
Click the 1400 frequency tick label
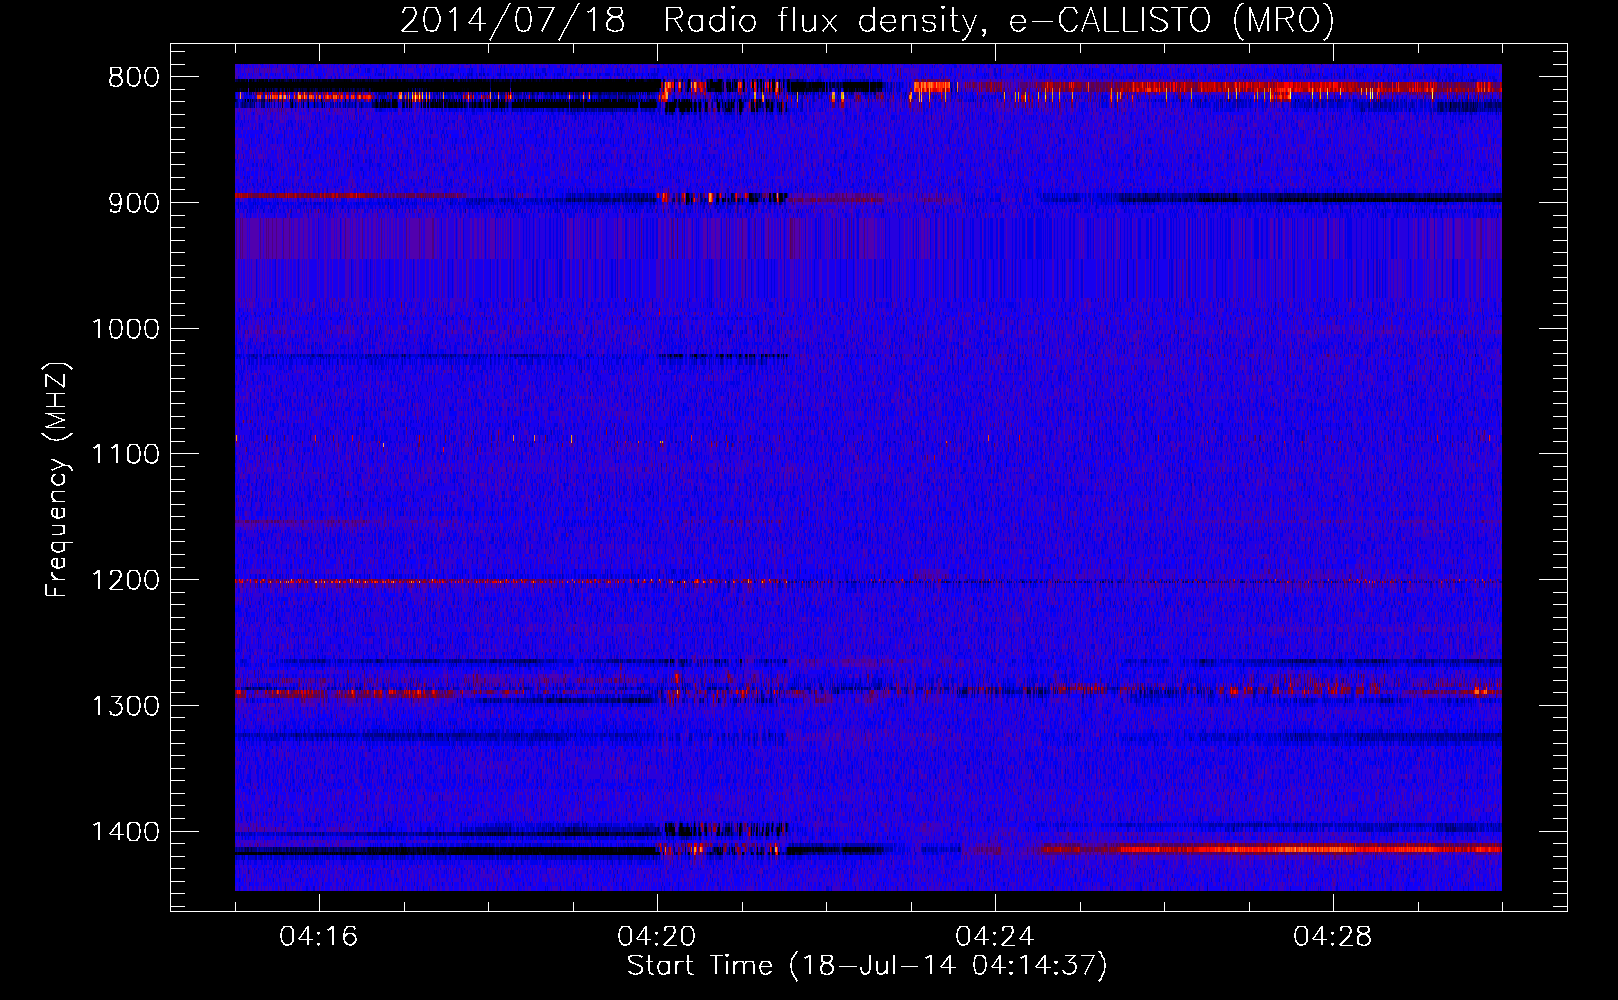click(125, 832)
